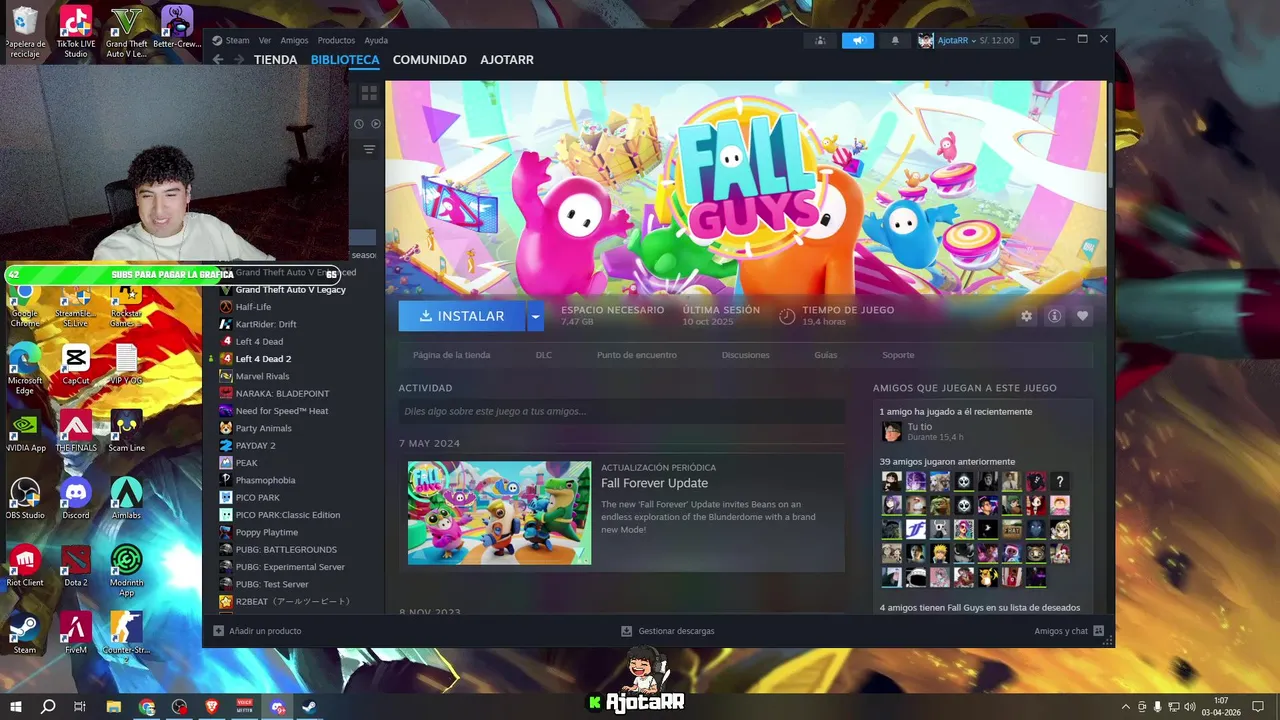Toggle recent sort clock icon in library
Image resolution: width=1280 pixels, height=720 pixels.
(359, 124)
